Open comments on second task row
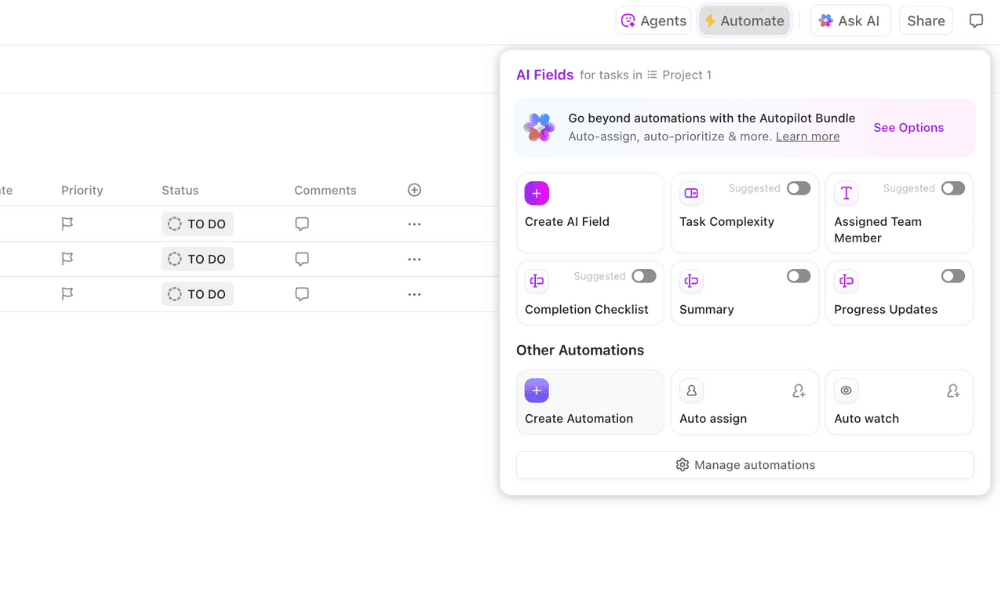Screen dimensions: 1000x600 pyautogui.click(x=302, y=259)
